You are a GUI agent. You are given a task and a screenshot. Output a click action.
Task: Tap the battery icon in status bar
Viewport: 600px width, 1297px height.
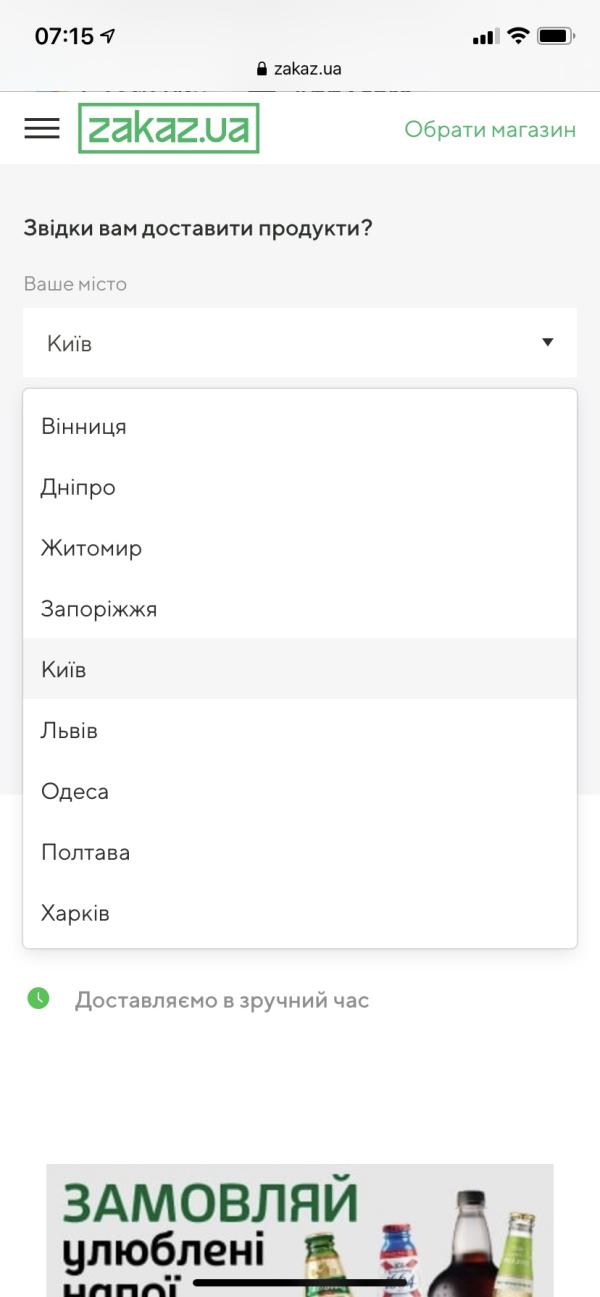(554, 36)
